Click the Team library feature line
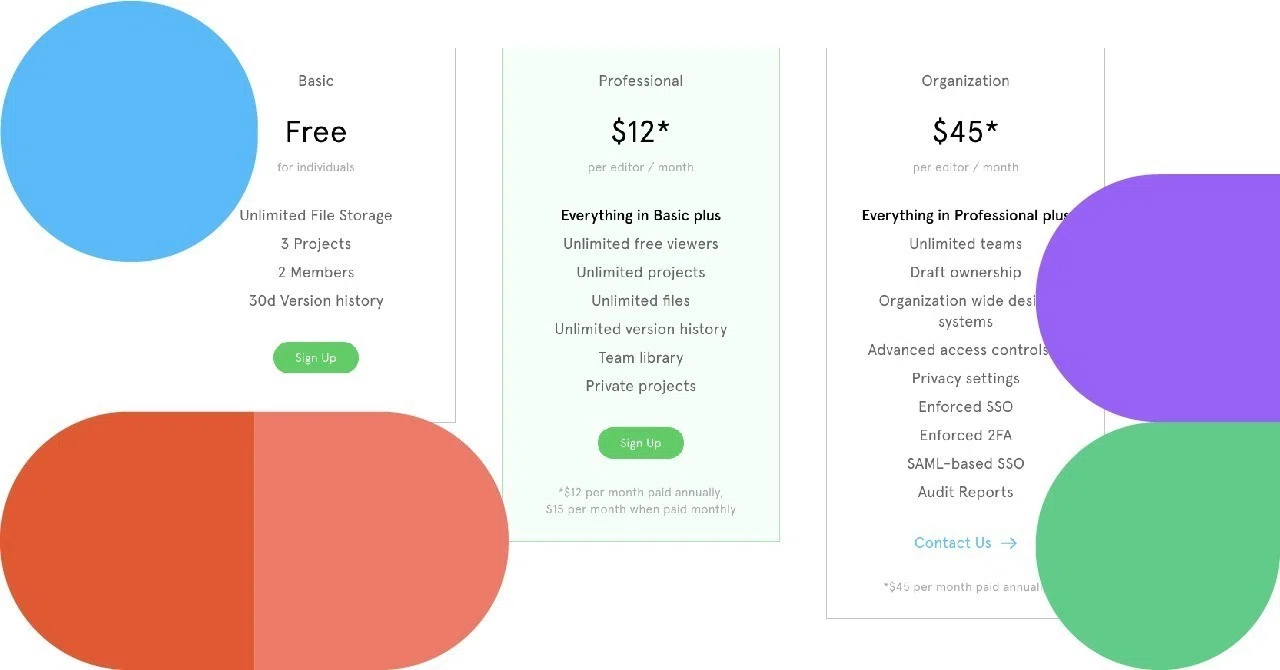1280x670 pixels. tap(641, 358)
